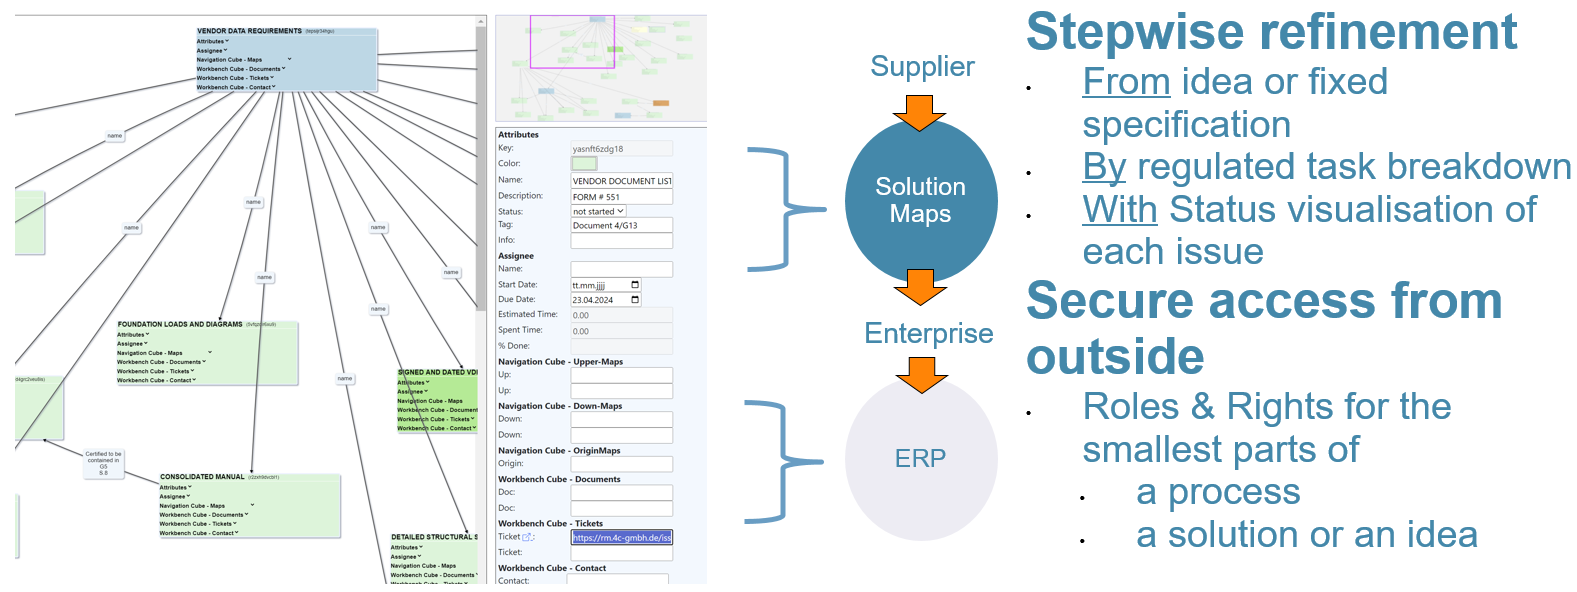This screenshot has width=1577, height=592.
Task: Select the FOUNDATION LOADS AND DIAGRAMS node title
Action: click(x=180, y=324)
